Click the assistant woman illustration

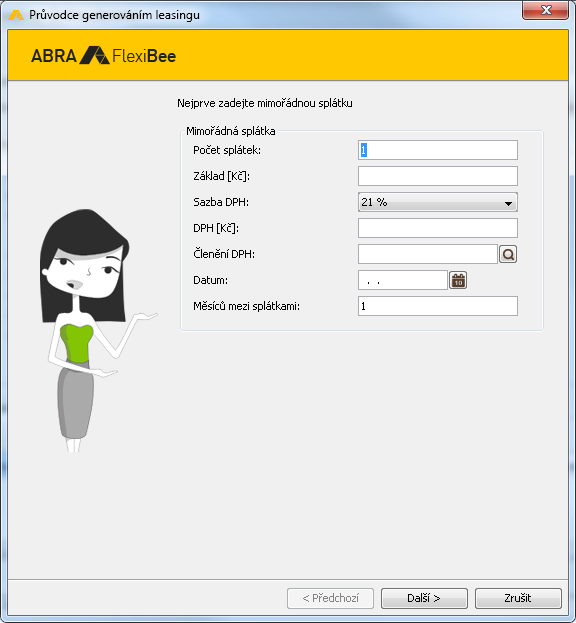[93, 330]
